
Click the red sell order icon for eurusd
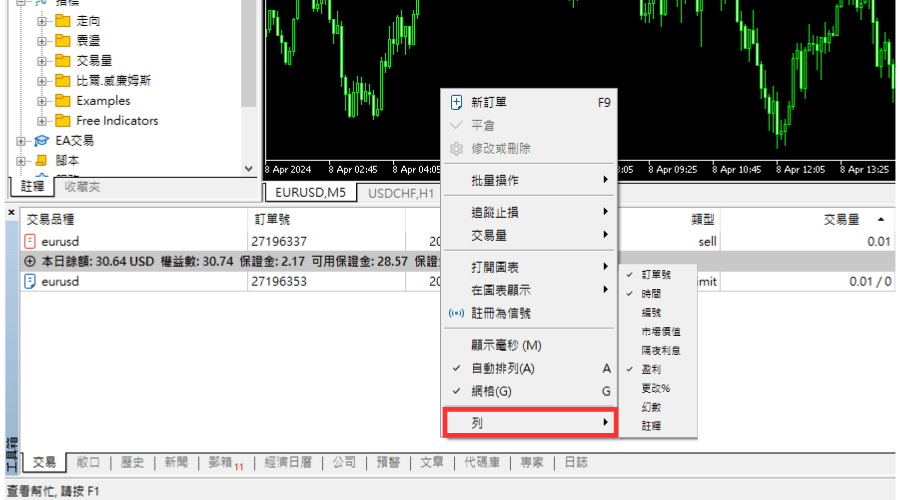click(30, 241)
